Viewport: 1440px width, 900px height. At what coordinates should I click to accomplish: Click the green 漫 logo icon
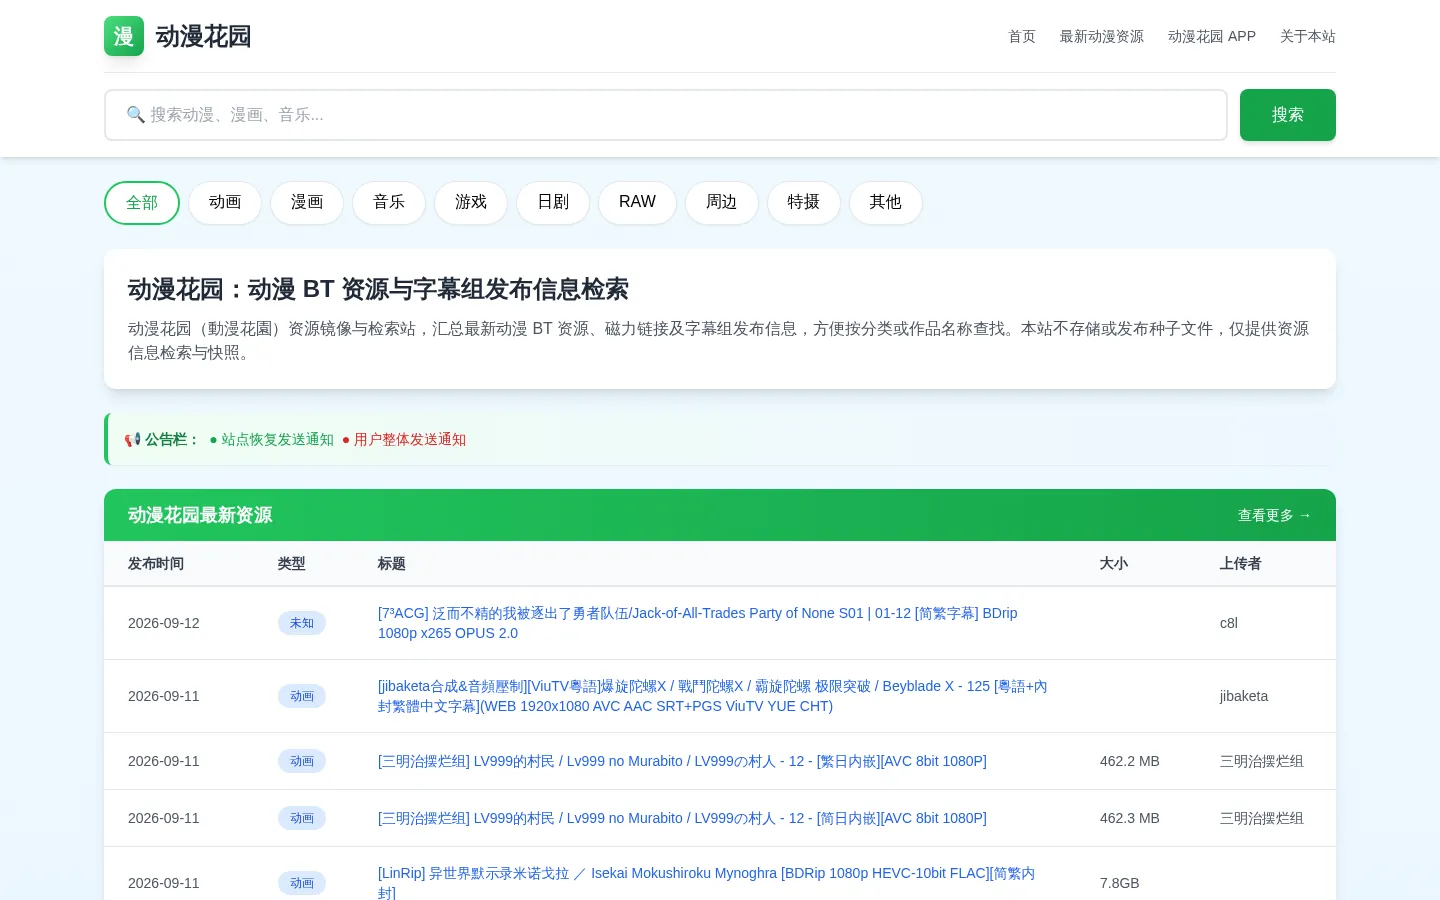coord(124,36)
